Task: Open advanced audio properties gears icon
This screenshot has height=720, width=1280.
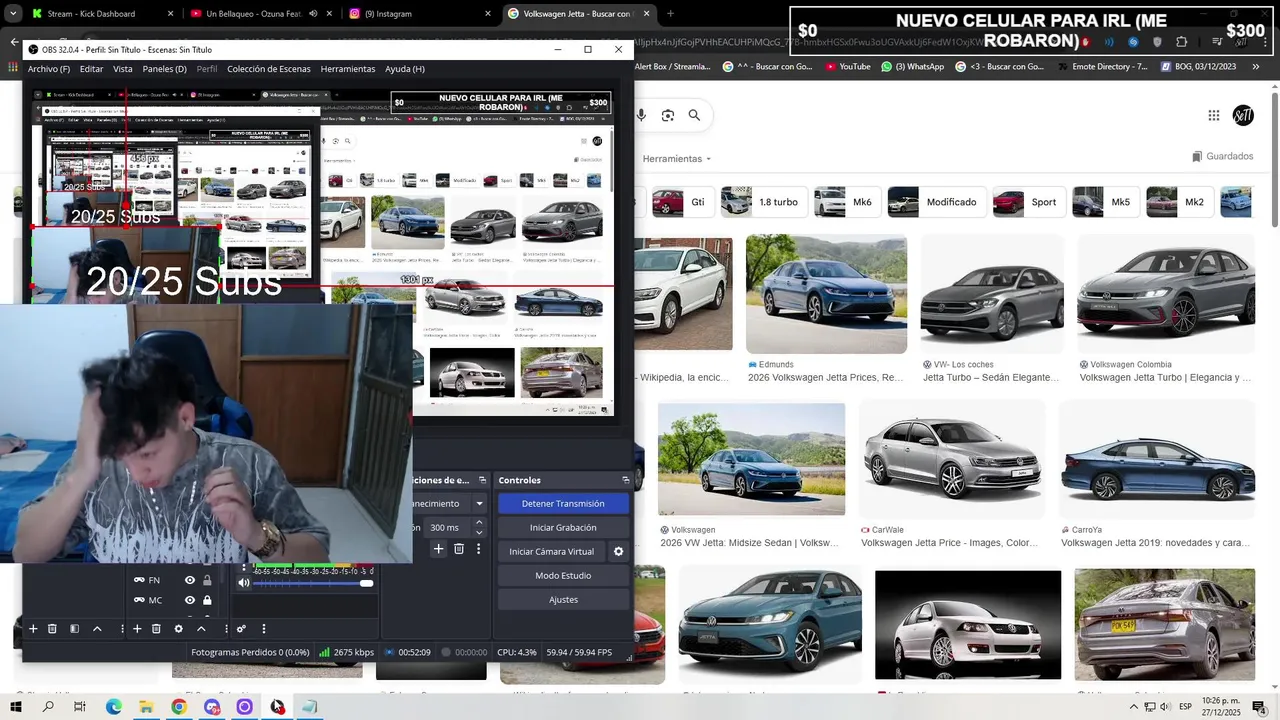Action: coord(241,629)
